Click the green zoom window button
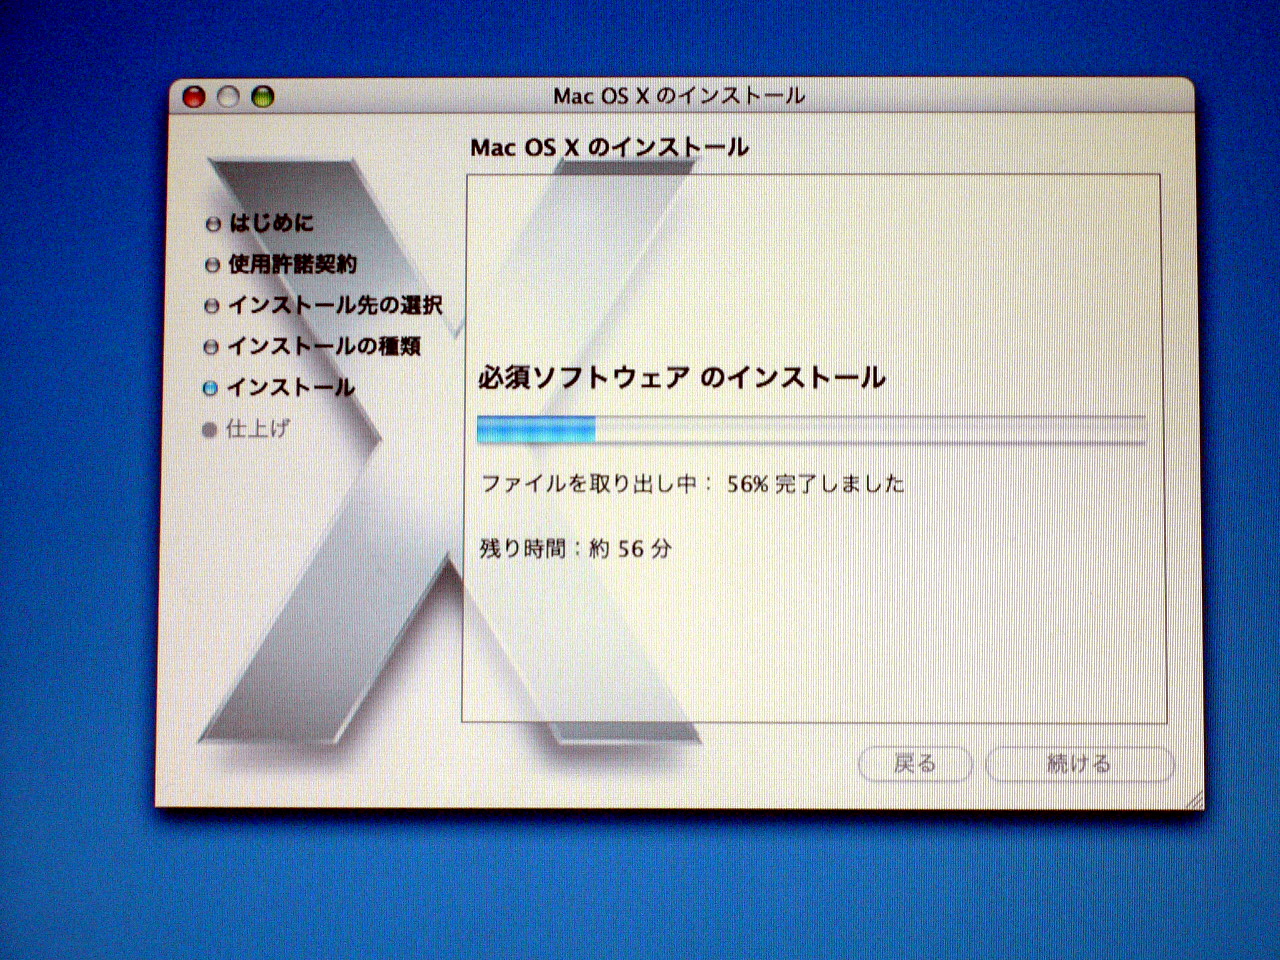1280x960 pixels. click(x=263, y=96)
